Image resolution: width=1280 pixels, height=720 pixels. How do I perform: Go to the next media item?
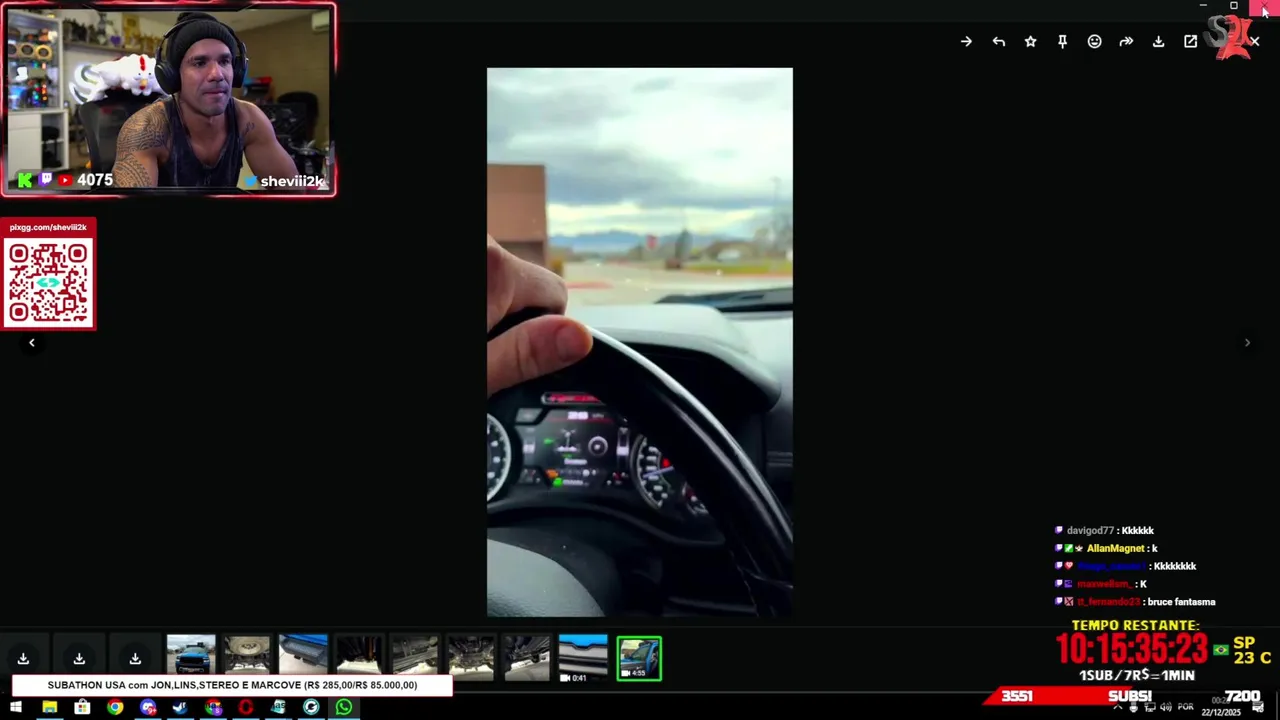coord(1247,343)
